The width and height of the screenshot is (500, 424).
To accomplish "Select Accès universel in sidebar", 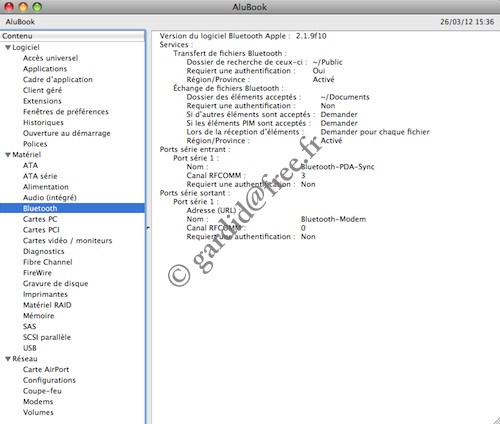I will 50,58.
